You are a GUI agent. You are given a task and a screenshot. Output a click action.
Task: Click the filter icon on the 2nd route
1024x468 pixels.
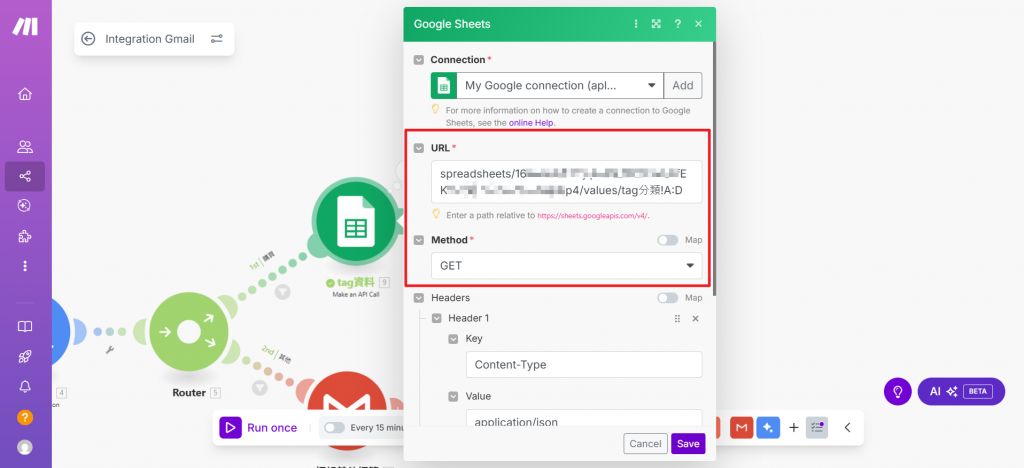click(x=259, y=388)
